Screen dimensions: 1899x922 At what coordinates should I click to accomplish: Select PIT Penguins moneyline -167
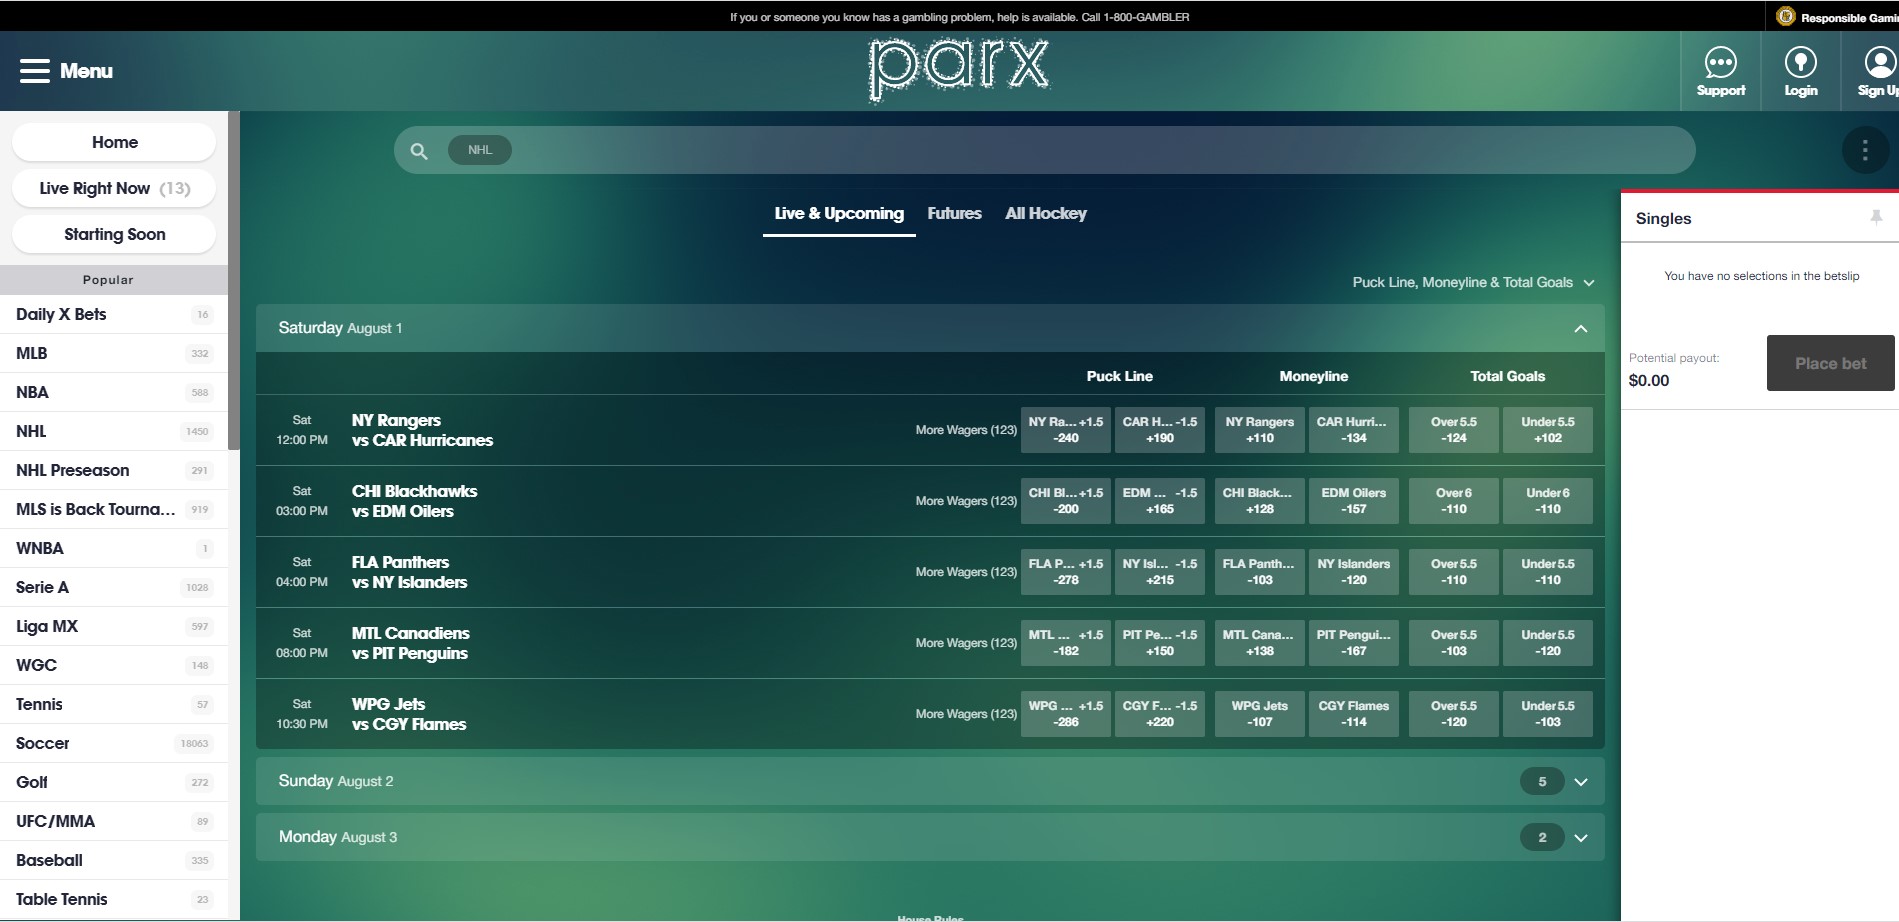pos(1354,643)
